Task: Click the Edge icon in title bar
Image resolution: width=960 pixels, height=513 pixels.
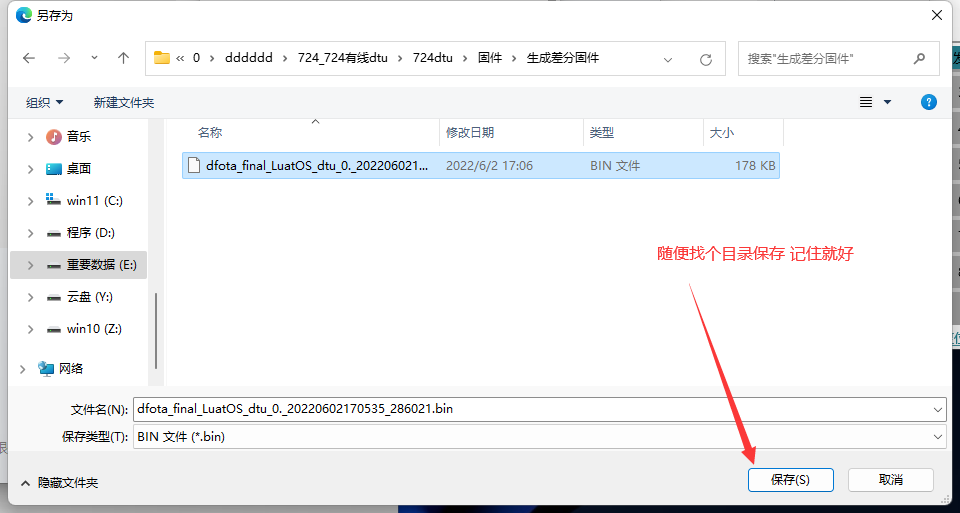Action: click(24, 15)
